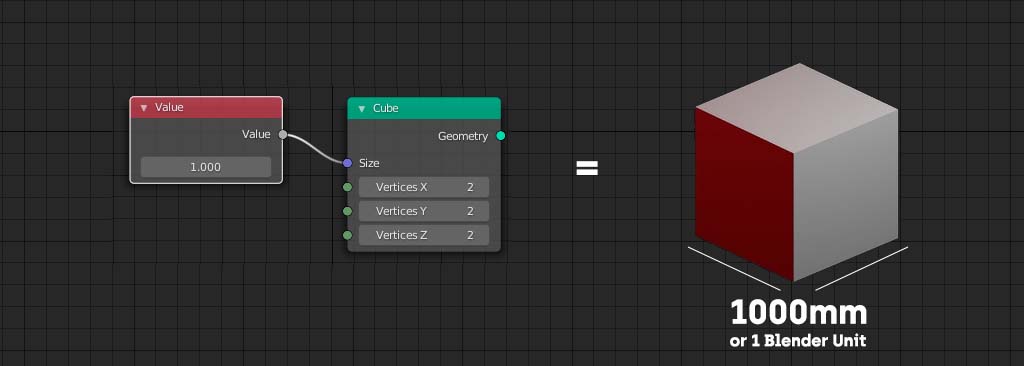The height and width of the screenshot is (366, 1024).
Task: Click the 1000mm text
Action: point(799,312)
